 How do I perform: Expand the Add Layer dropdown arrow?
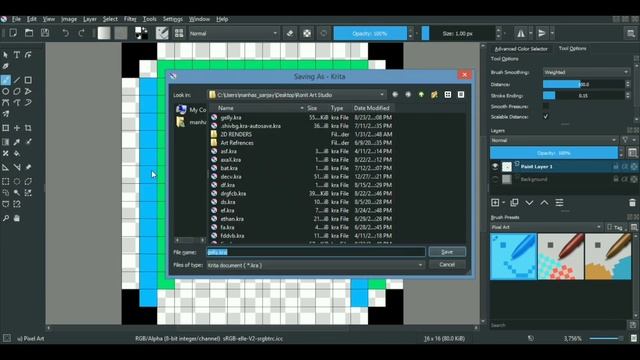tap(504, 202)
